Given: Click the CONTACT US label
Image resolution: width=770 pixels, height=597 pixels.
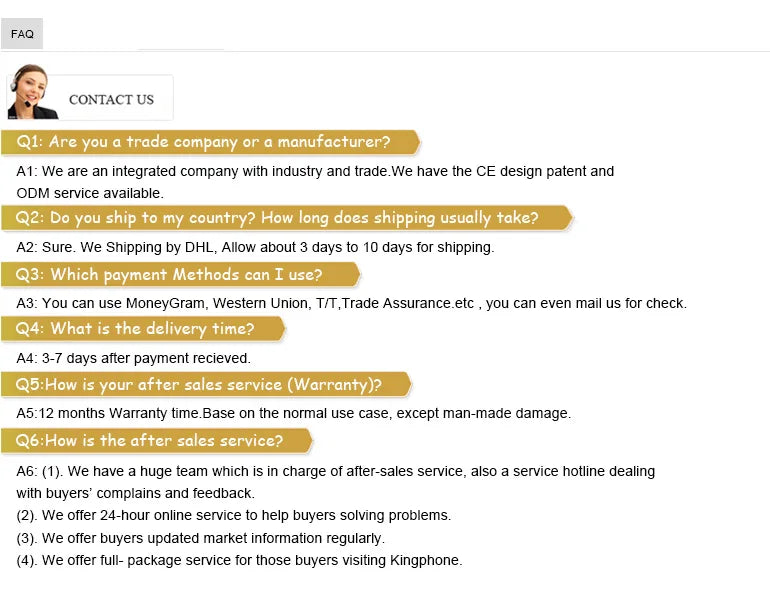Looking at the screenshot, I should 111,99.
